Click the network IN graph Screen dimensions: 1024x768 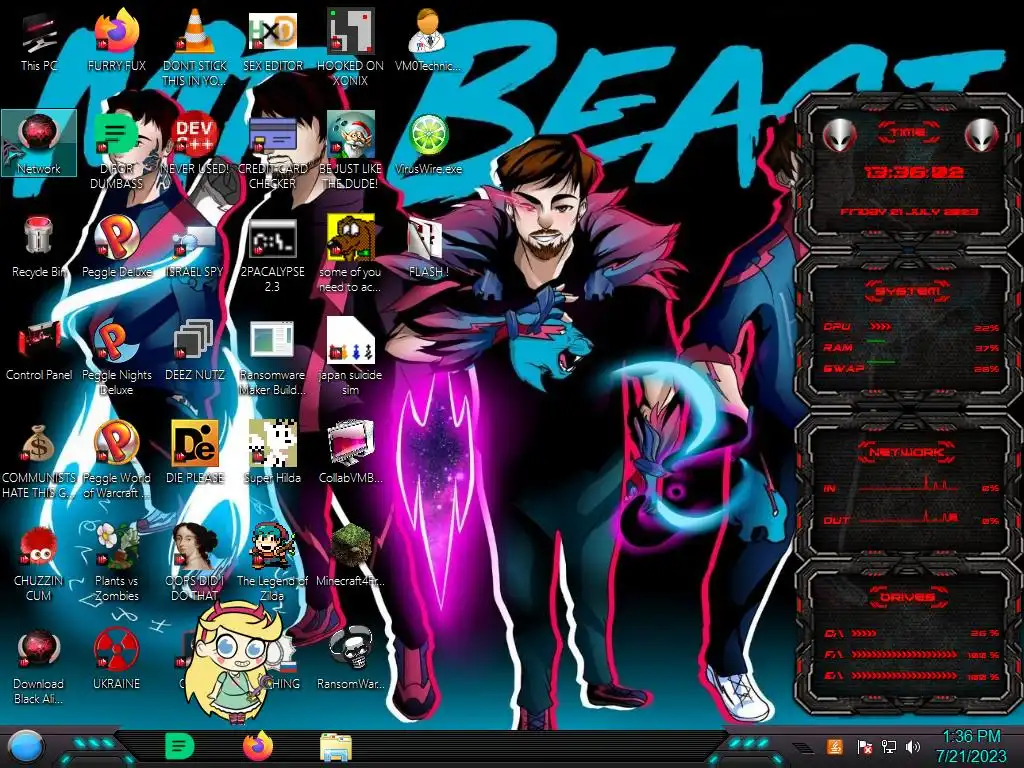tap(910, 485)
